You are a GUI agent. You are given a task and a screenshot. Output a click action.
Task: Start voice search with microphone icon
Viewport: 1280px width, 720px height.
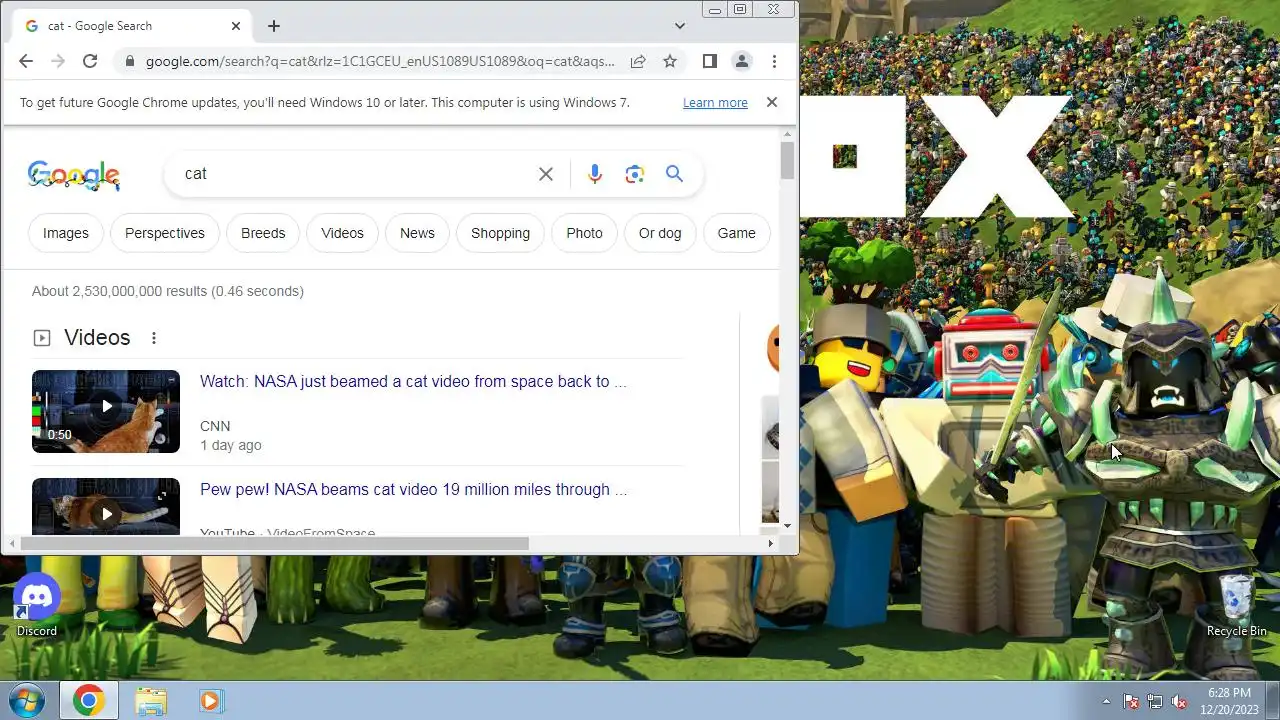tap(595, 174)
